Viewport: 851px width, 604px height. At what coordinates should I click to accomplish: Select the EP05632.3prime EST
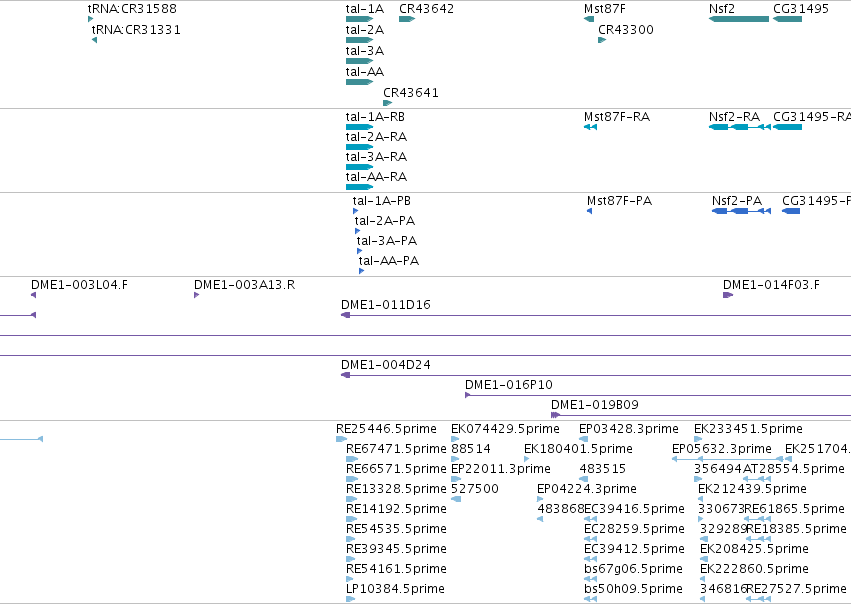coord(727,459)
